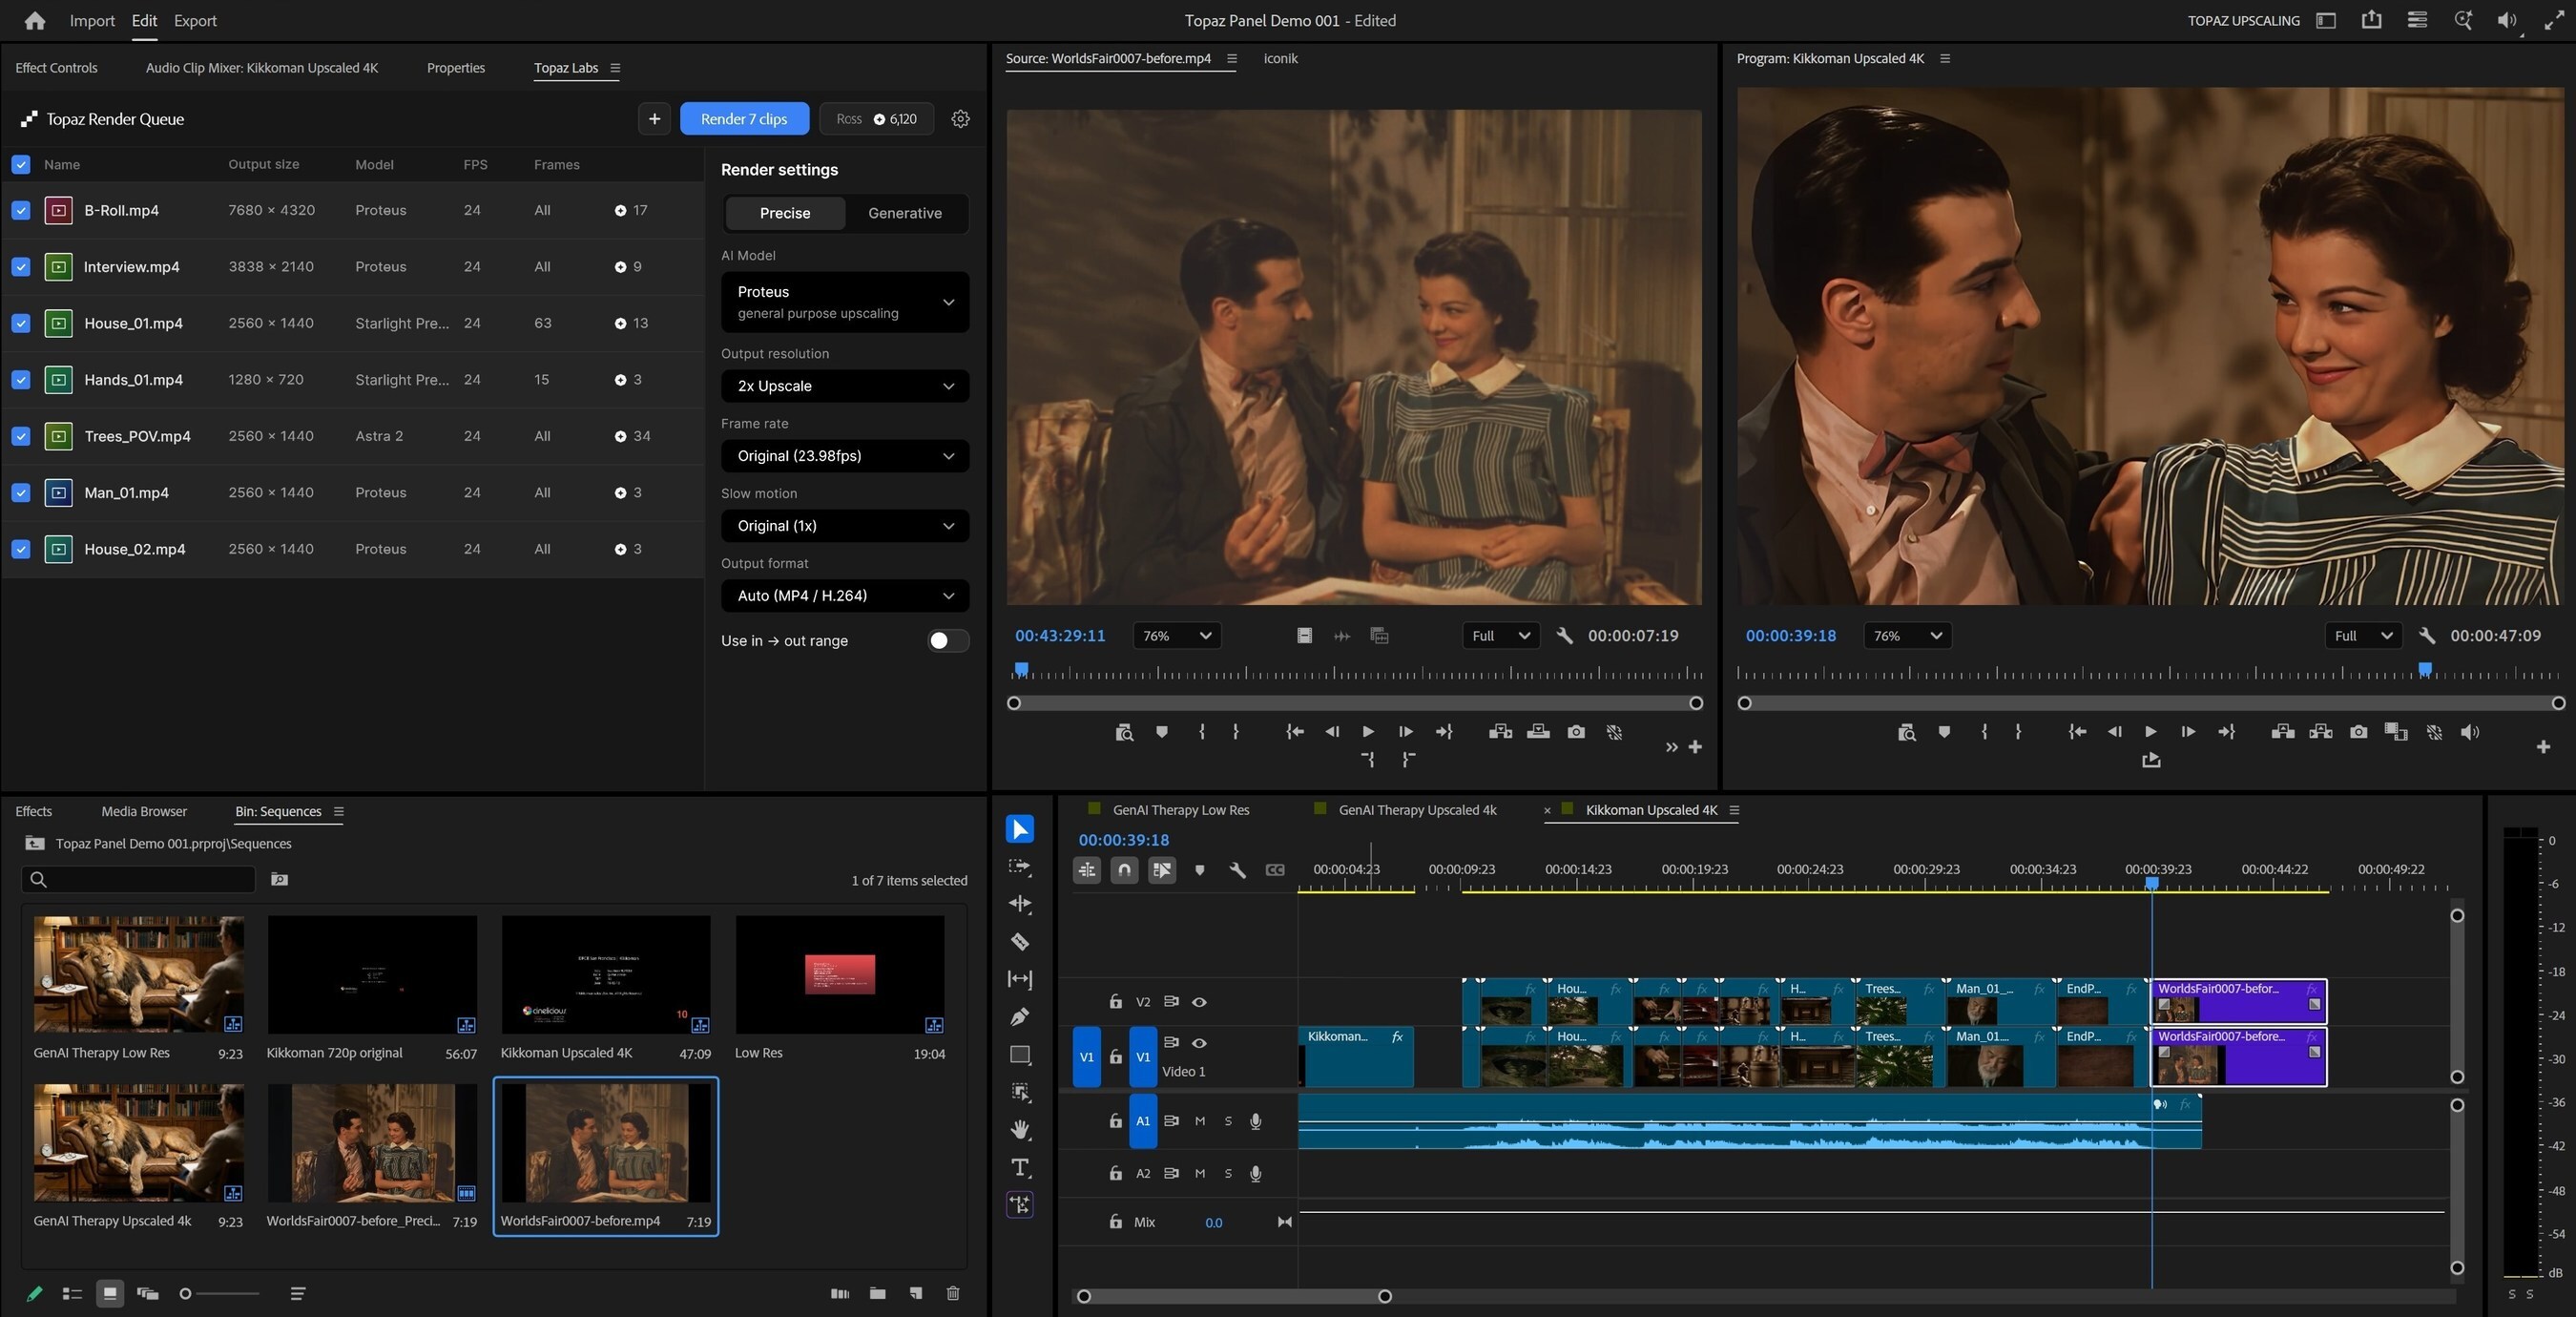Click trash icon in Sequences bin
This screenshot has height=1317, width=2576.
click(953, 1293)
